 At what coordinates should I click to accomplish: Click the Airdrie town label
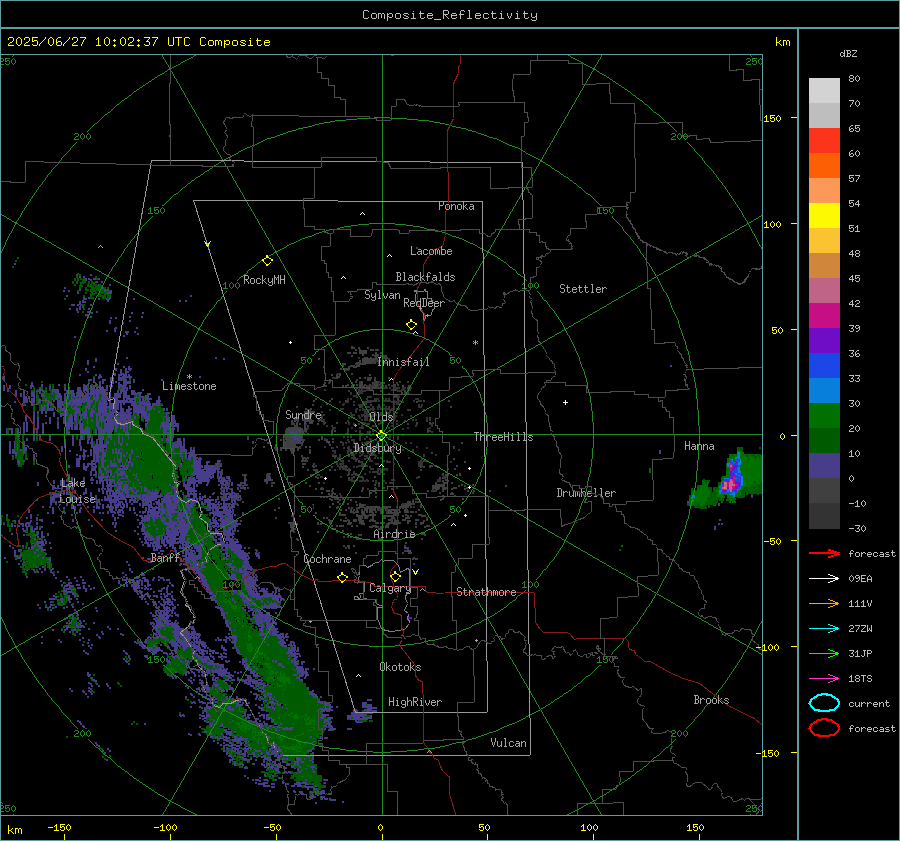(394, 534)
